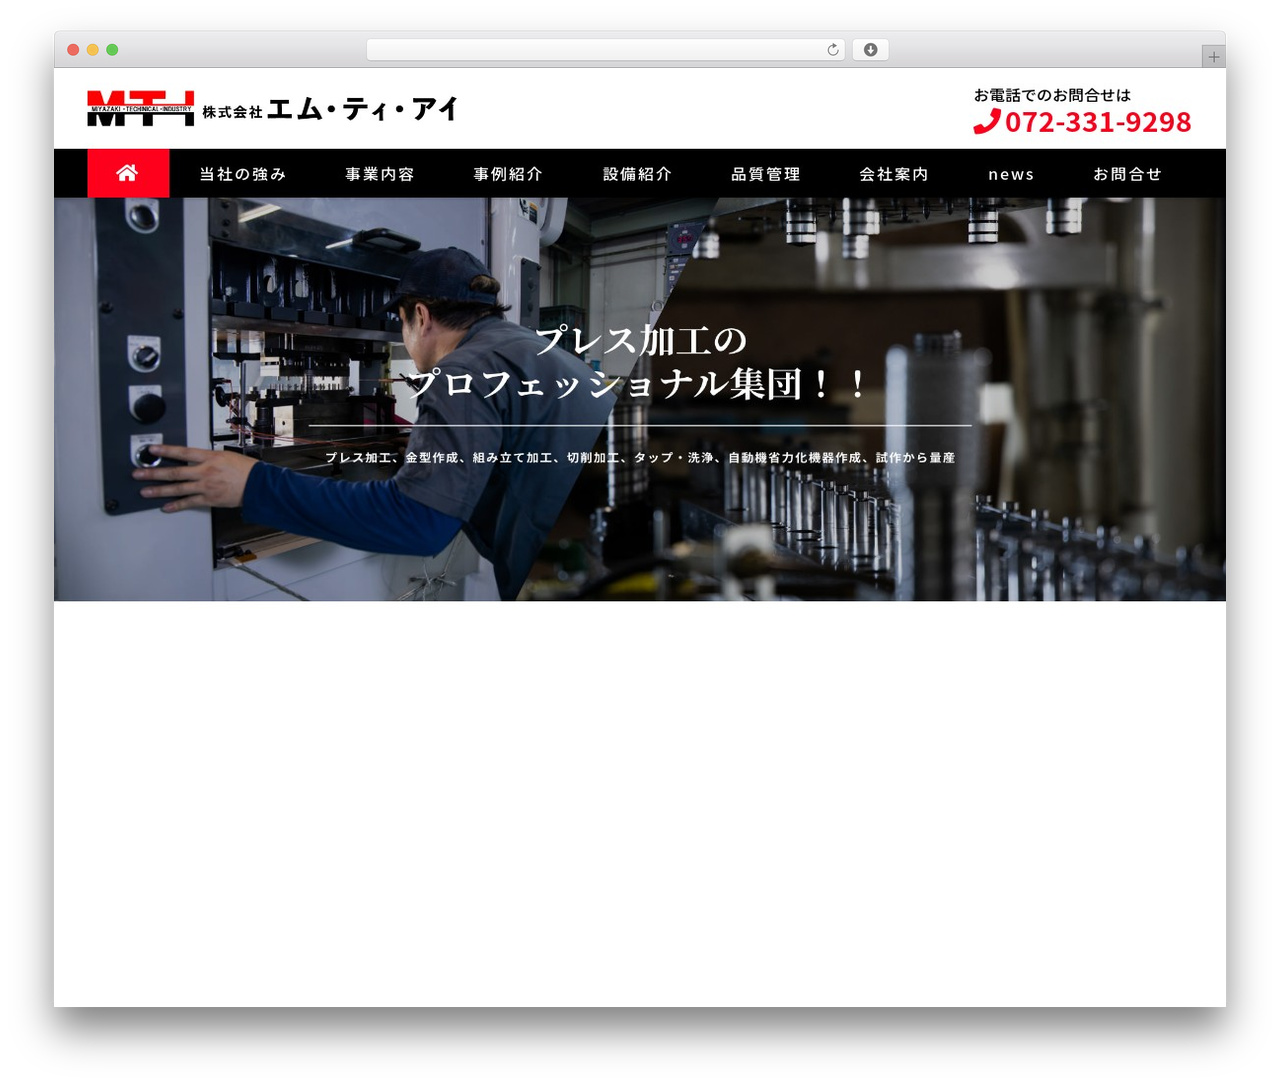Open the browser downloads icon
This screenshot has width=1280, height=1084.
point(870,50)
